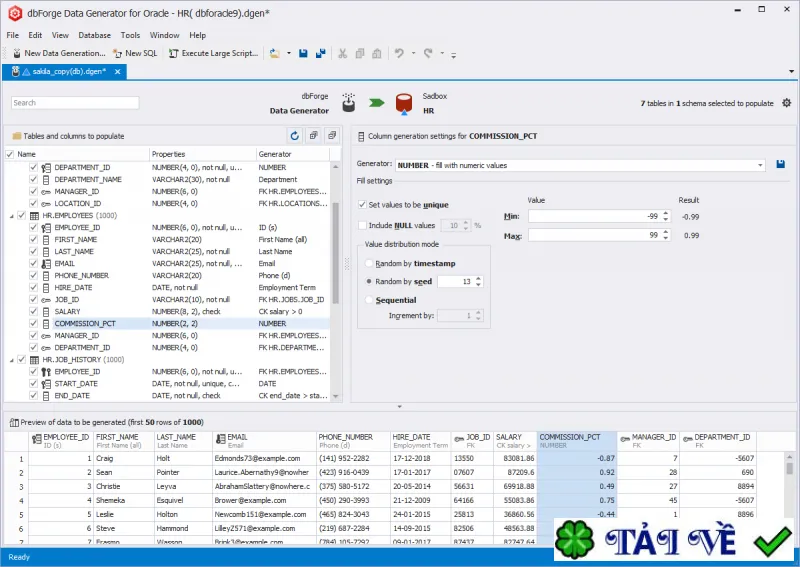Click the HR.EMPLOYEES table icon

[34, 215]
